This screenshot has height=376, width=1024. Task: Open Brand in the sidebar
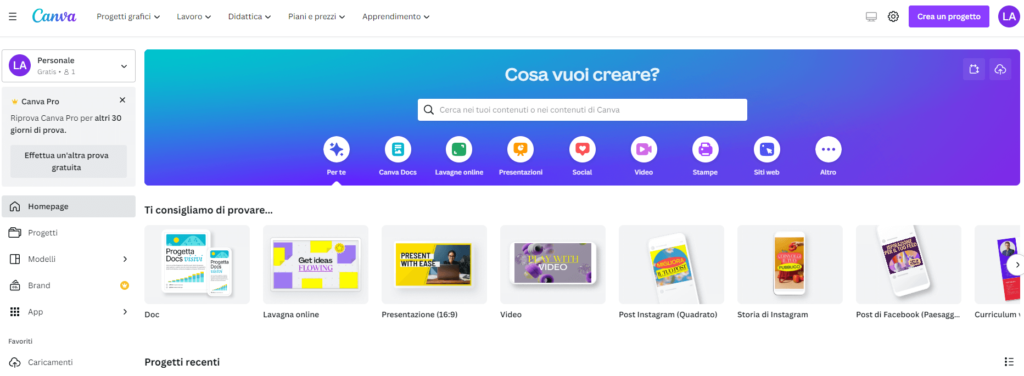pos(69,285)
